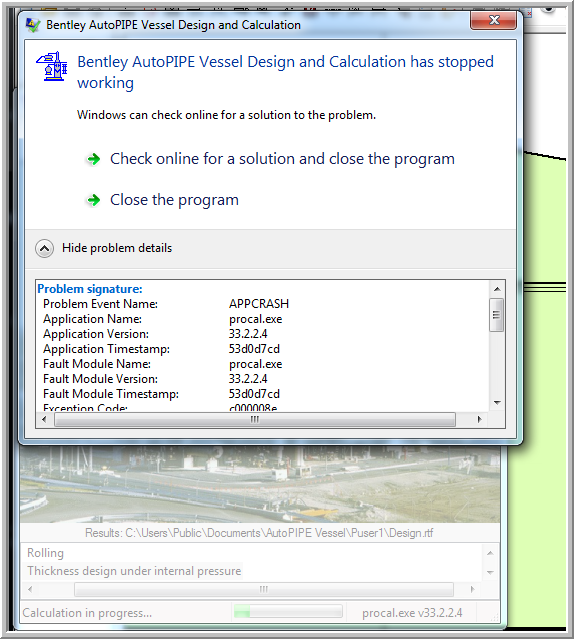574x639 pixels.
Task: Select Thickness design under internal pressure entry
Action: tap(134, 571)
